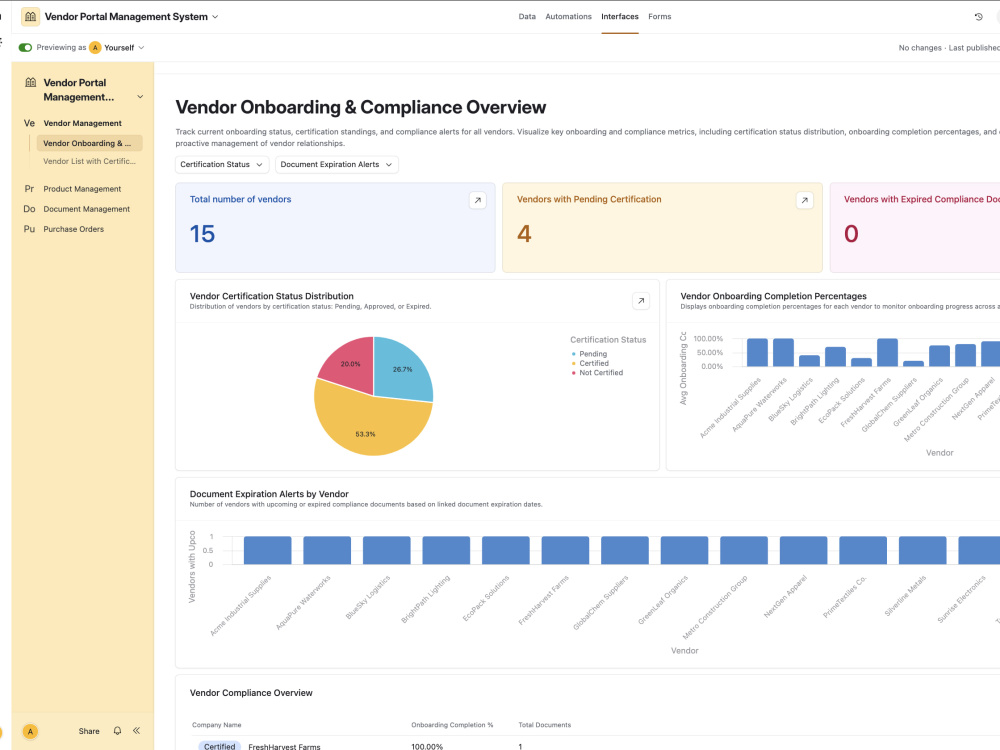The image size is (1000, 750).
Task: Click the red Not Certified 20.0% pie slice
Action: point(348,365)
